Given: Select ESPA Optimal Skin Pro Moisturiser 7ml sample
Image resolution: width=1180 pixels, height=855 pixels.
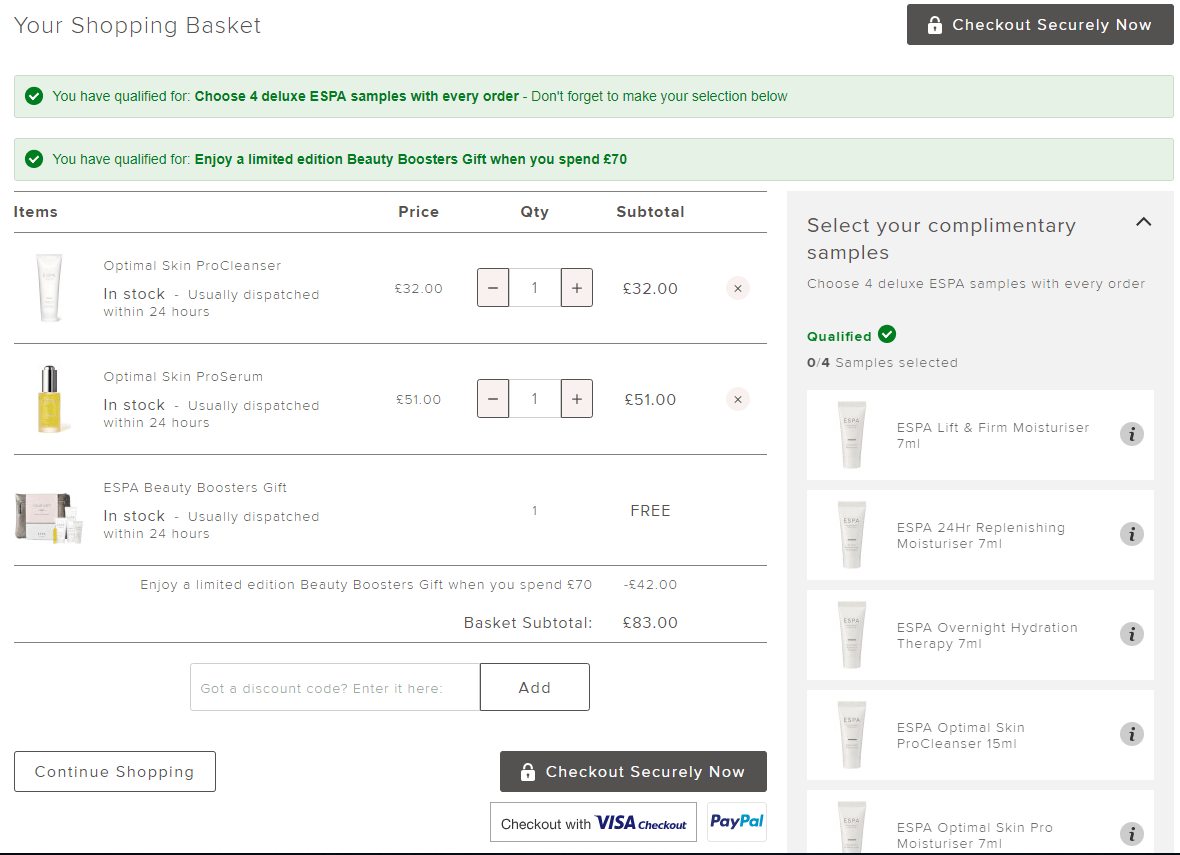Looking at the screenshot, I should coord(980,822).
